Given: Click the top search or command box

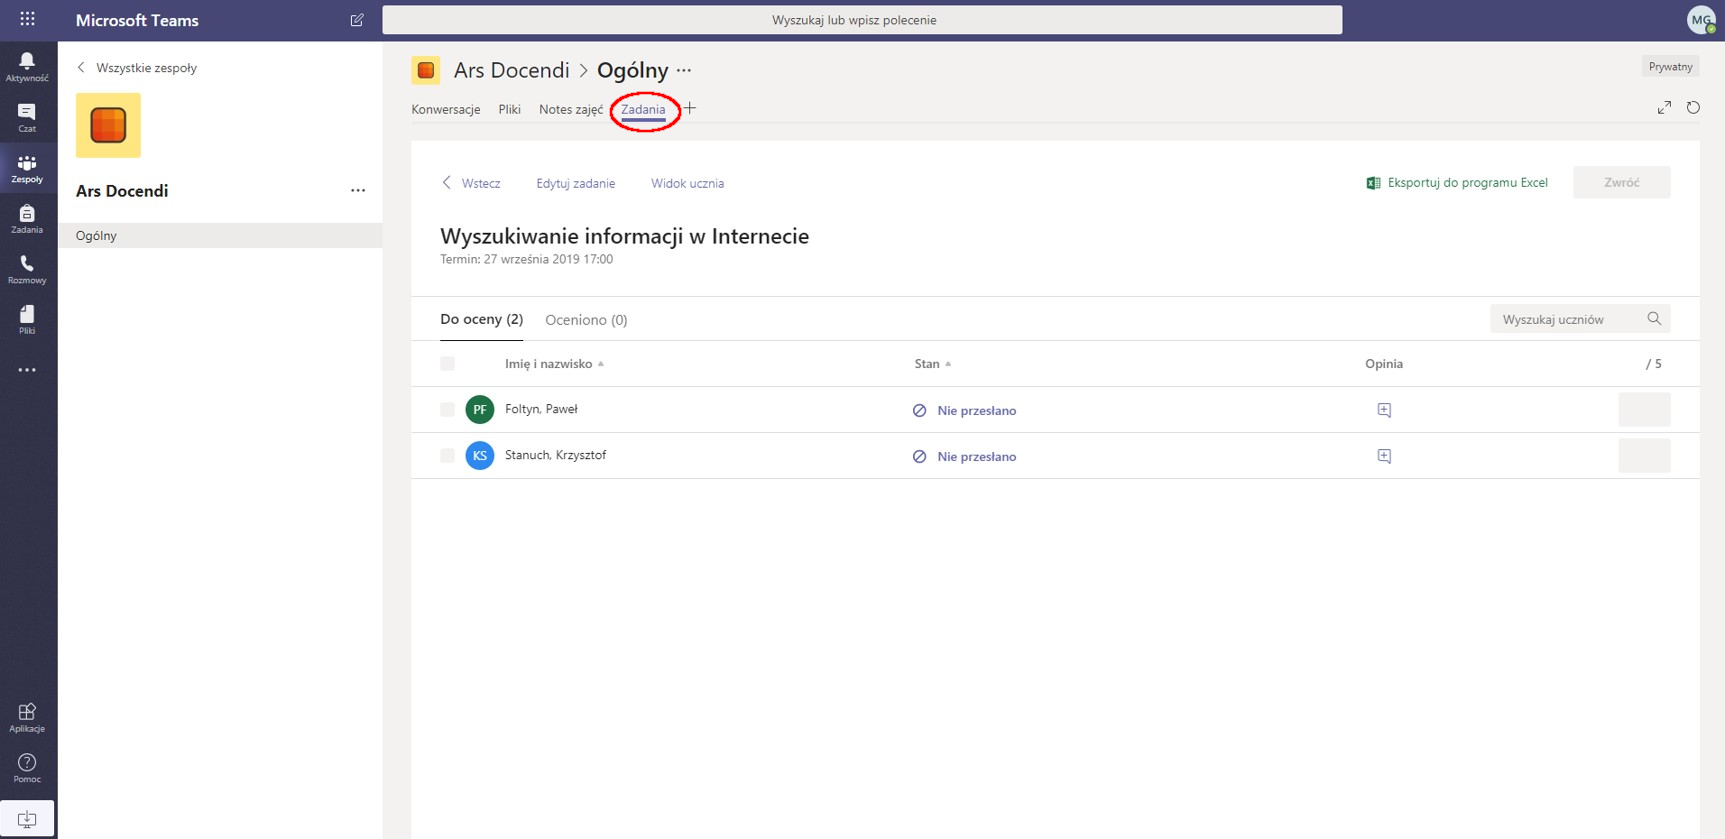Looking at the screenshot, I should (x=862, y=20).
